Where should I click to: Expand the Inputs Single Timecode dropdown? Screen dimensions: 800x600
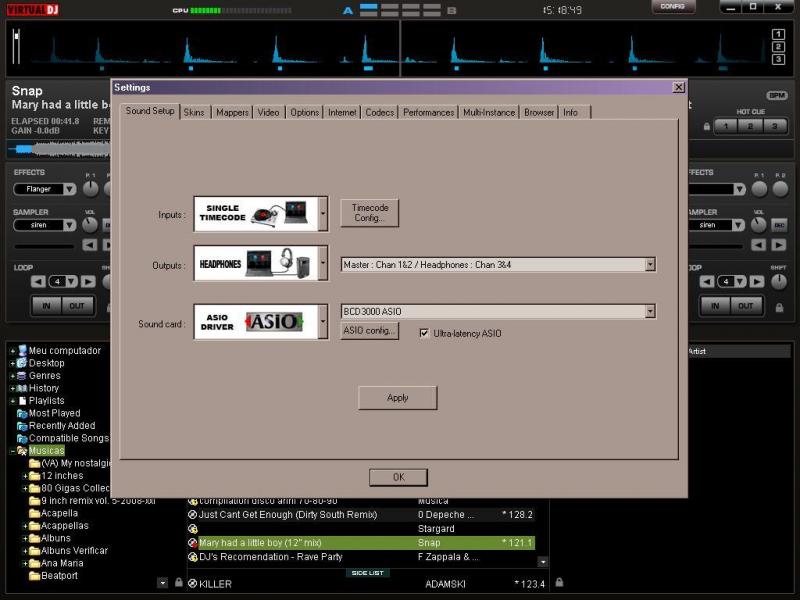323,213
